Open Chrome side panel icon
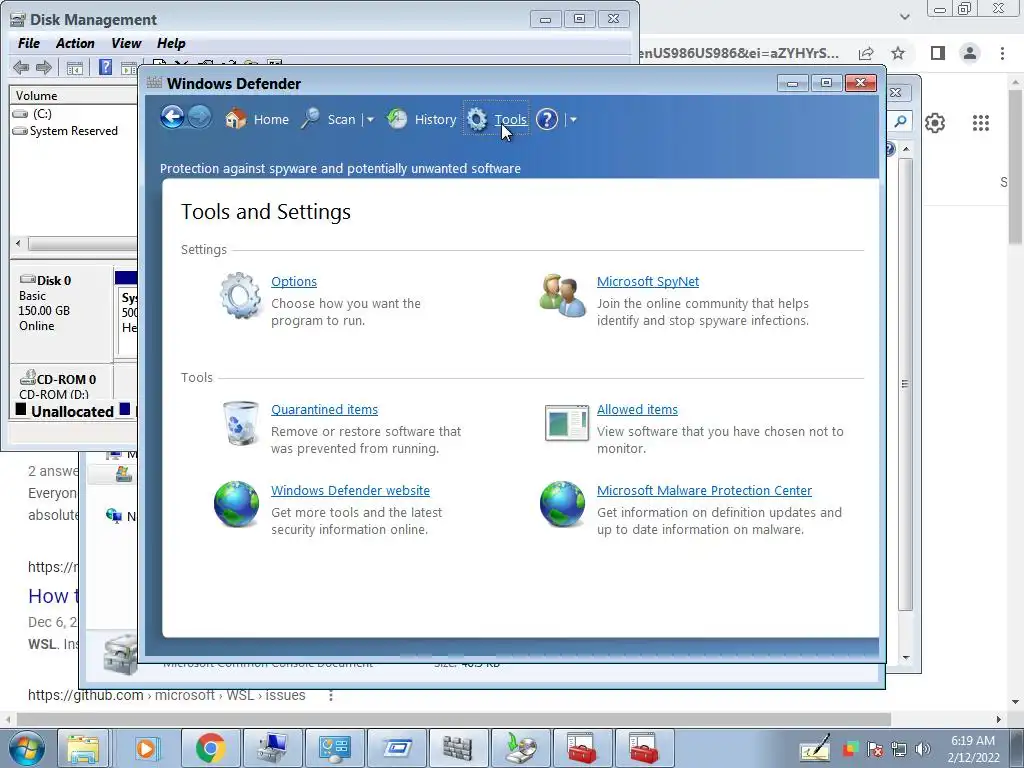The image size is (1024, 768). 938,53
